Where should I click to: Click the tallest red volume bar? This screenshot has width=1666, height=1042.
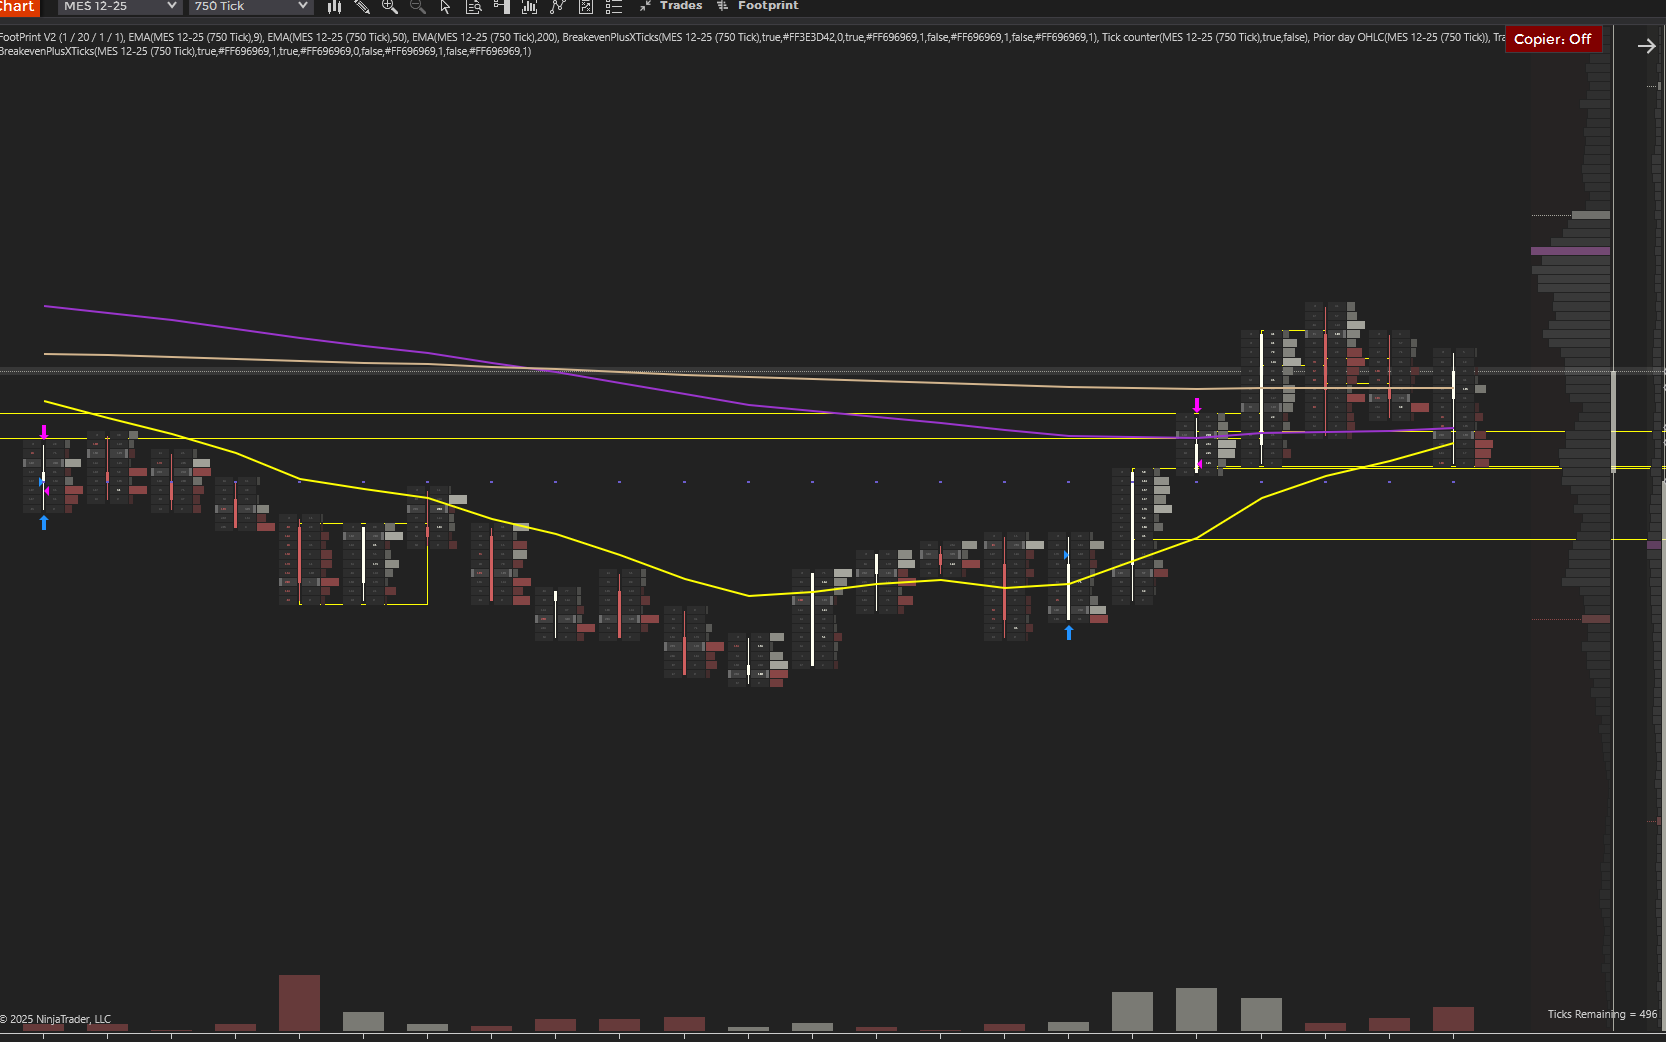[x=299, y=1003]
